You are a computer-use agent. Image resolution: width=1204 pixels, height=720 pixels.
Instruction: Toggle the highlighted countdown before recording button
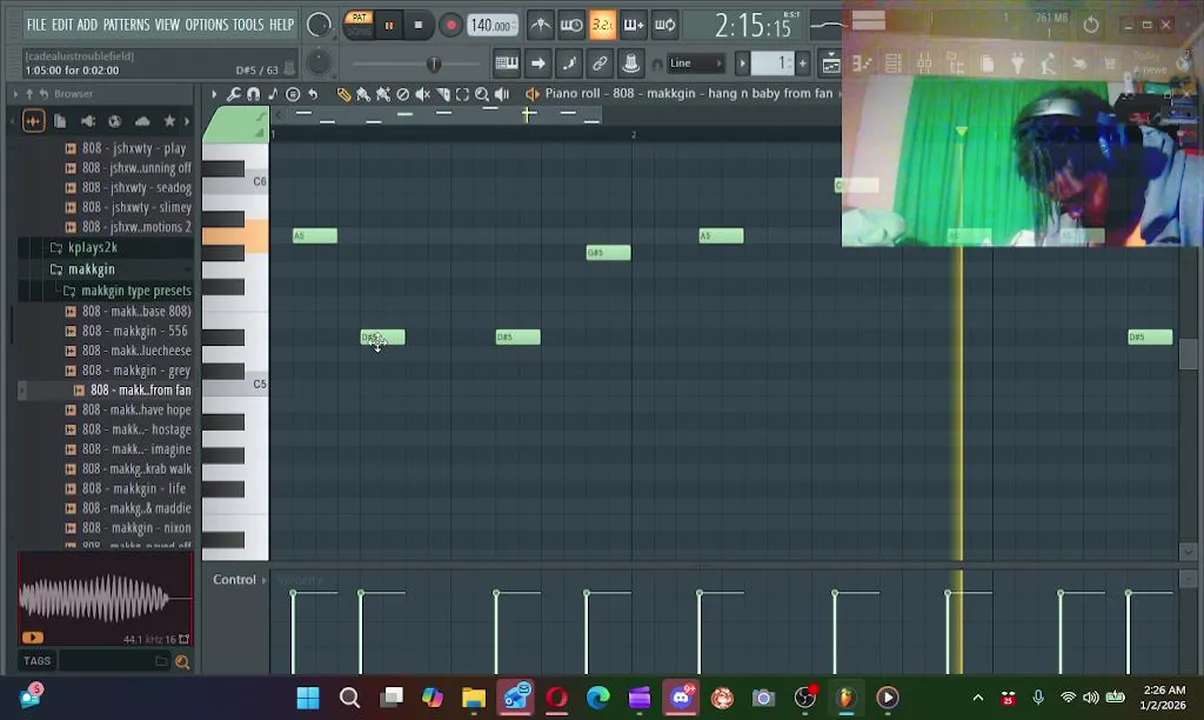(x=602, y=25)
